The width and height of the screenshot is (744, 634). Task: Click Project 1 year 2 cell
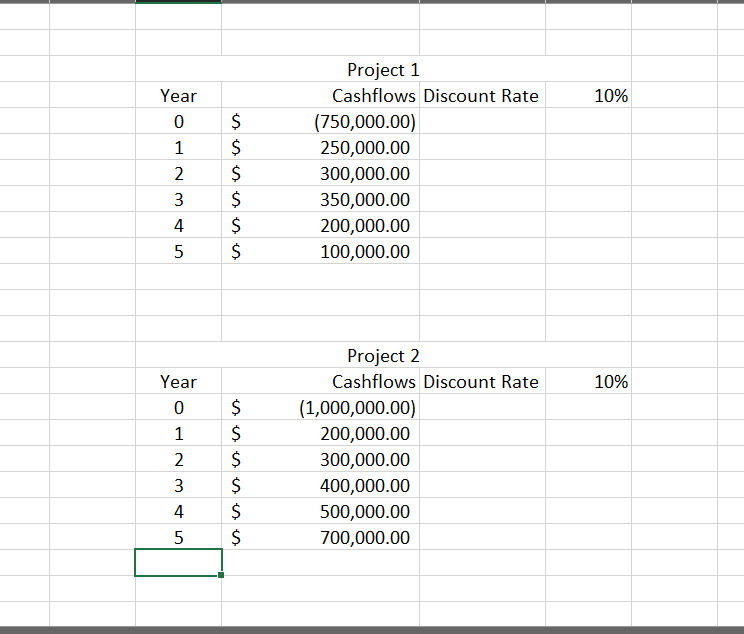tap(178, 173)
